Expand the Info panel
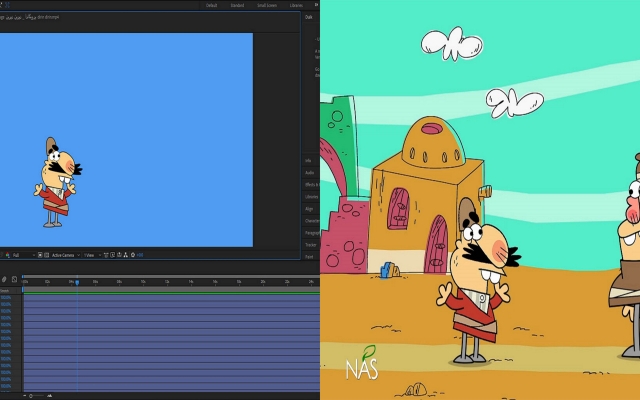Screen dimensions: 640x400 pos(308,161)
